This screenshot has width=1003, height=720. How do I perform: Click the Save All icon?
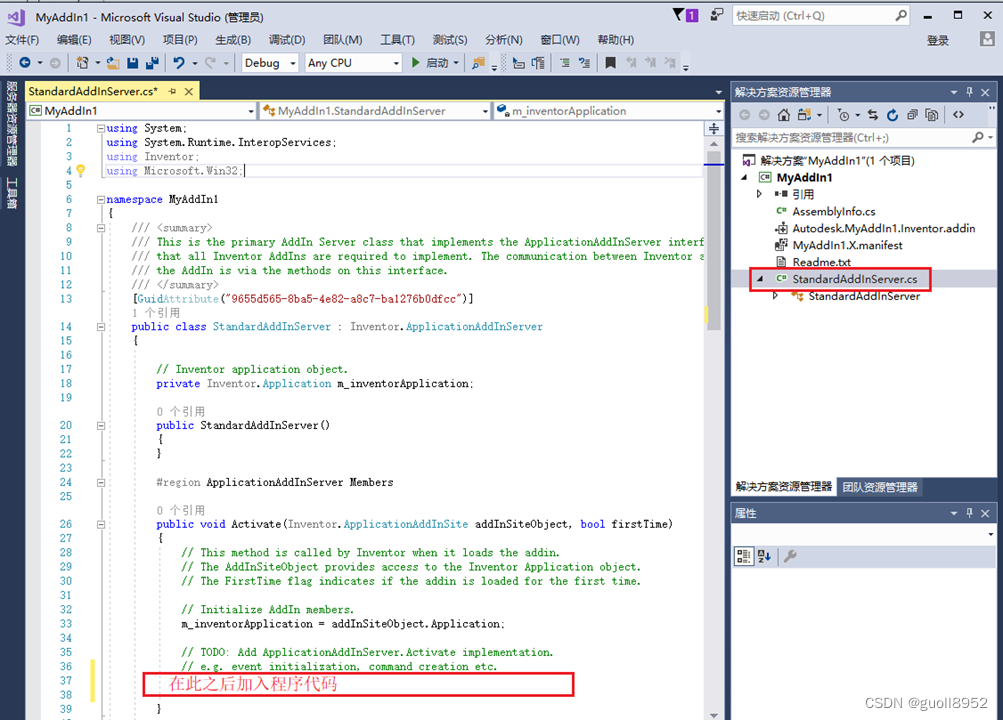(x=152, y=63)
